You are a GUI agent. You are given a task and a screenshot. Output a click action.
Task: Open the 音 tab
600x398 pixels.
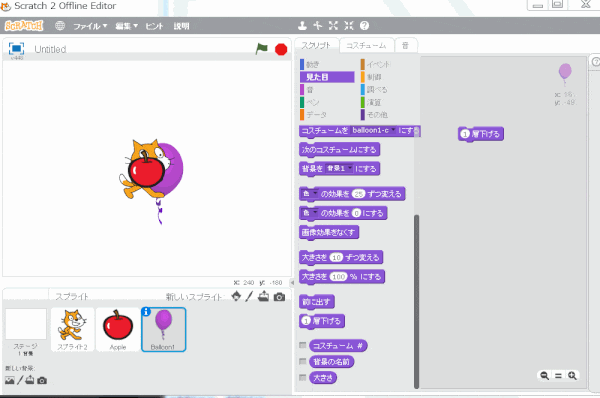point(406,46)
